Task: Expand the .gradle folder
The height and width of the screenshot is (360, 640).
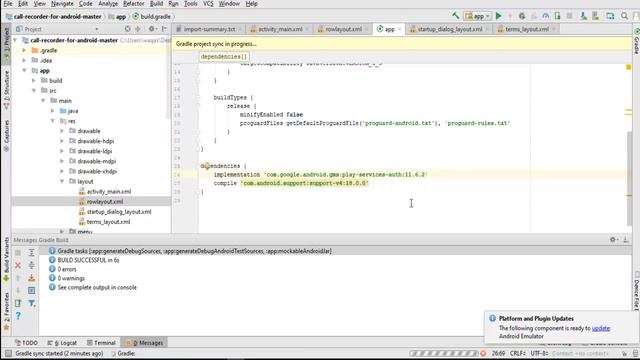Action: (24, 50)
